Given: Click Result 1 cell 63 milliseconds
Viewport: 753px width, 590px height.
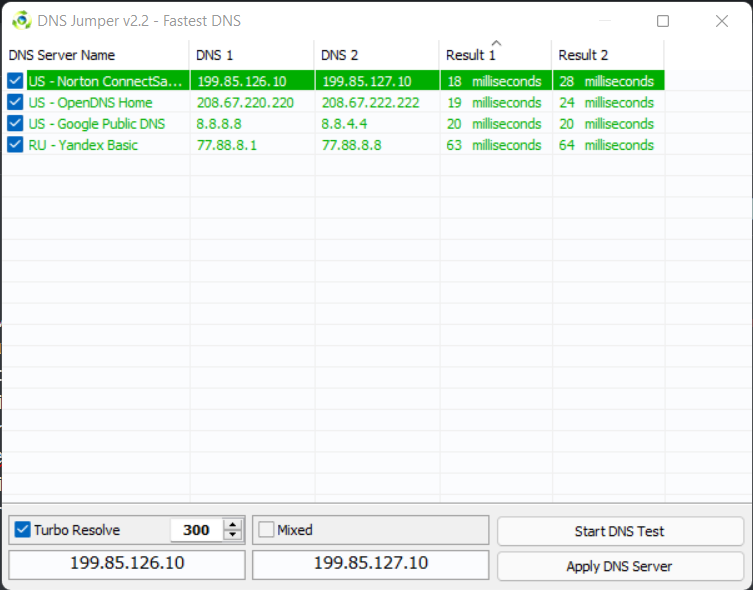Looking at the screenshot, I should point(494,145).
